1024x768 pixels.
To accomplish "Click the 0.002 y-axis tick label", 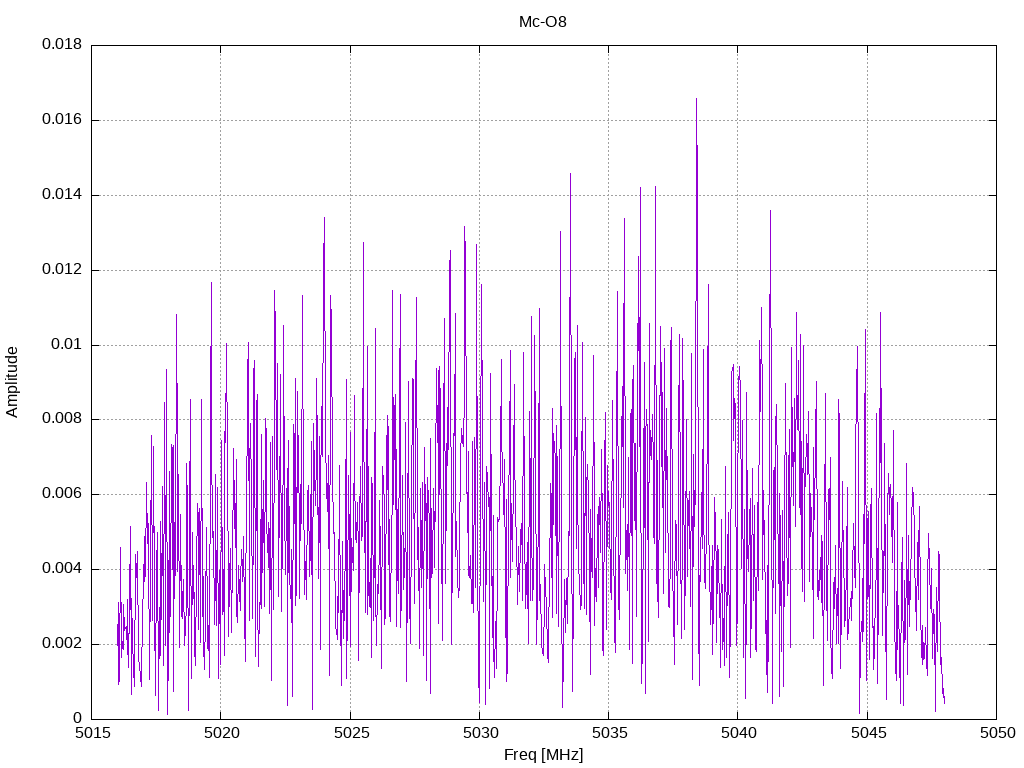I will tap(62, 643).
